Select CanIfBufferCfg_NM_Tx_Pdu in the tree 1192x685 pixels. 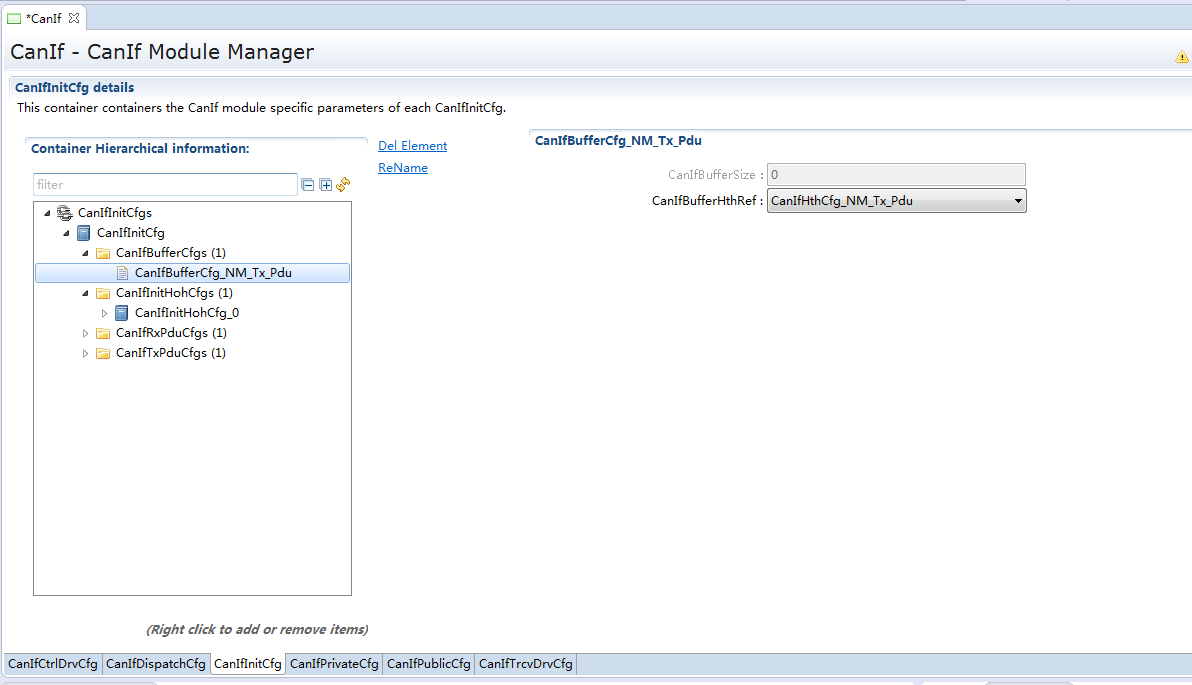click(213, 273)
